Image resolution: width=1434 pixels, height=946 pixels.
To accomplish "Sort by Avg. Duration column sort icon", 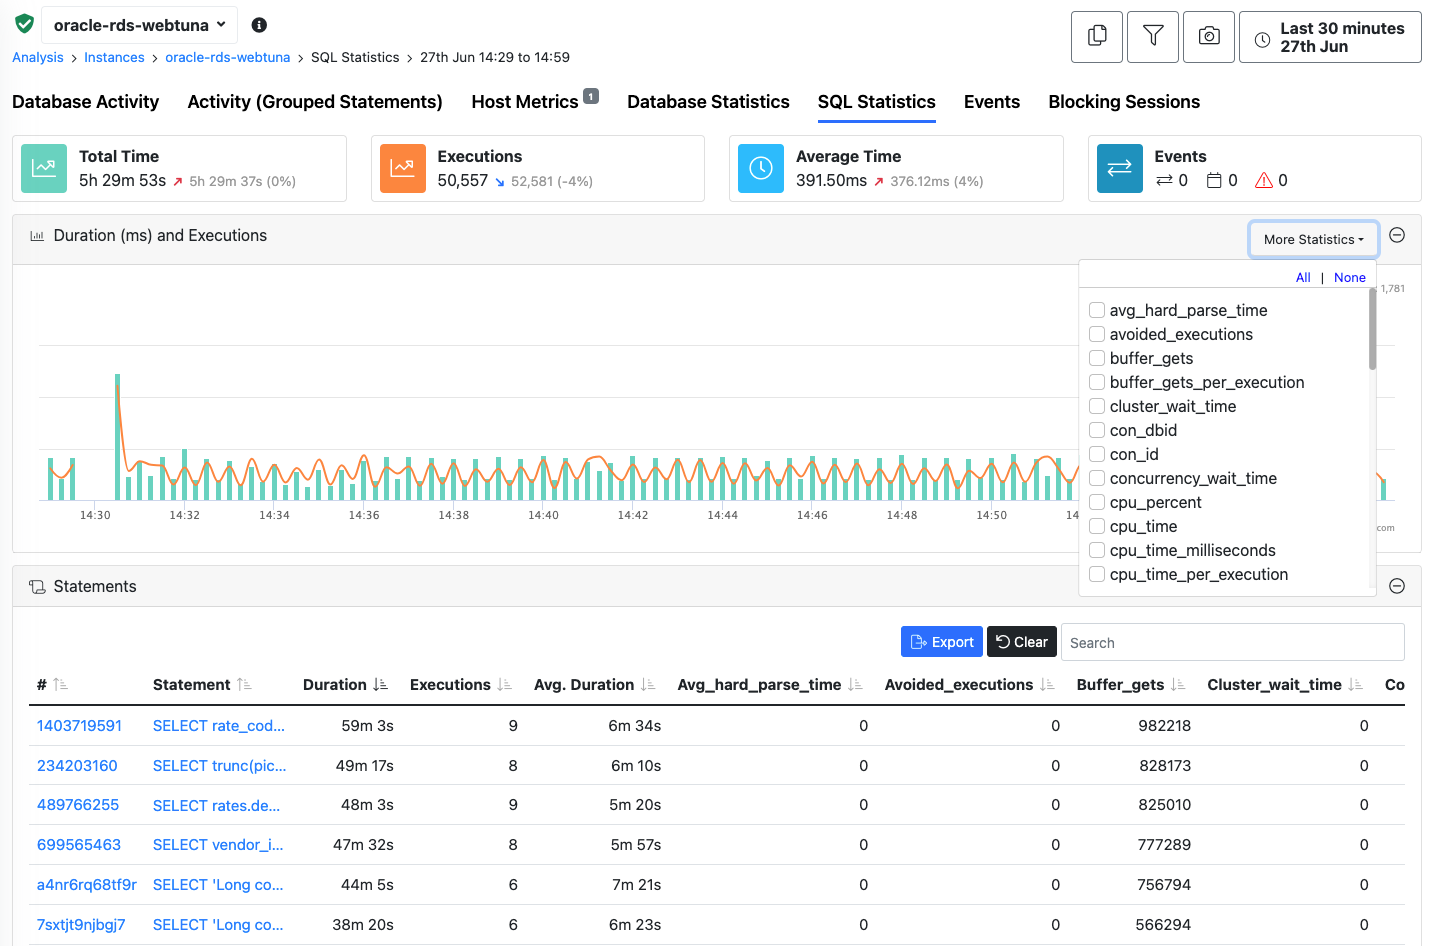I will [648, 685].
